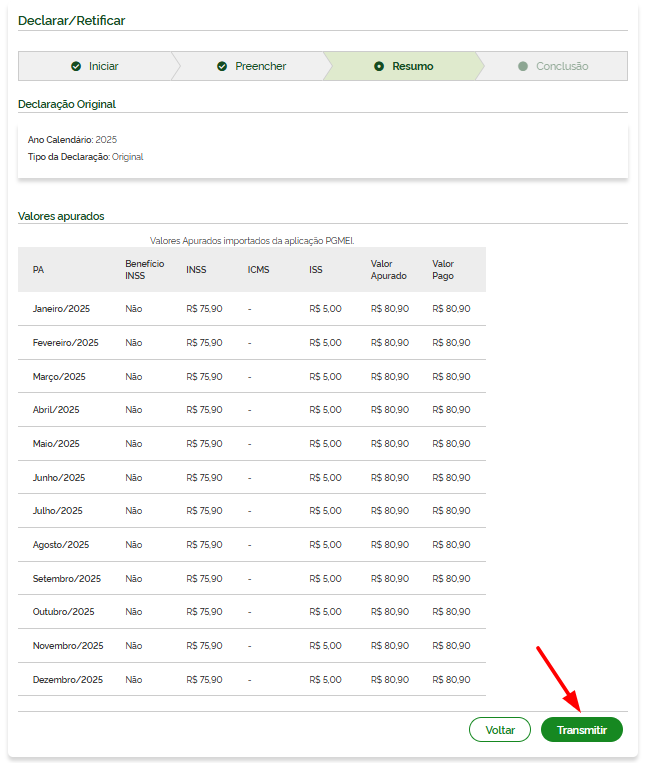Click the active circle icon beside Resumo
The height and width of the screenshot is (763, 649).
(x=379, y=67)
